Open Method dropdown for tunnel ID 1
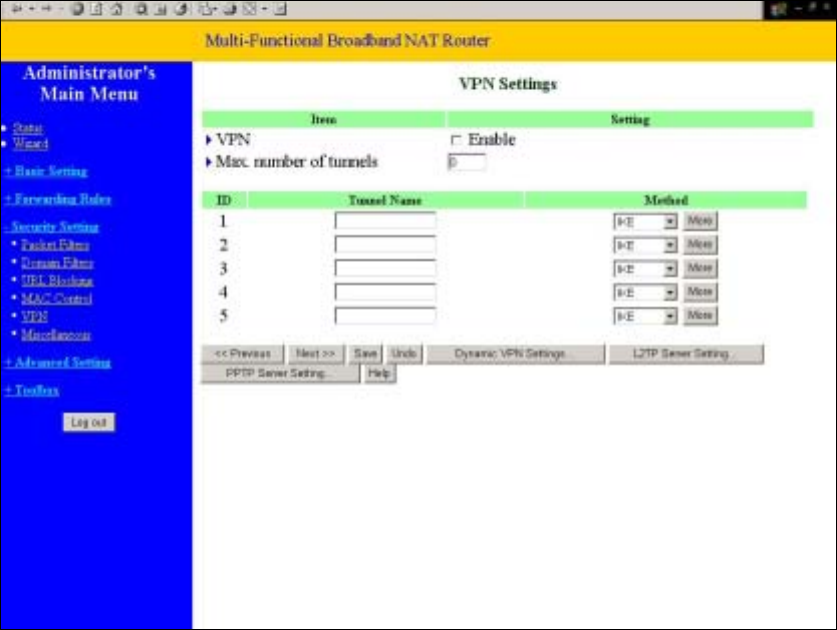Viewport: 837px width, 630px height. click(x=645, y=221)
